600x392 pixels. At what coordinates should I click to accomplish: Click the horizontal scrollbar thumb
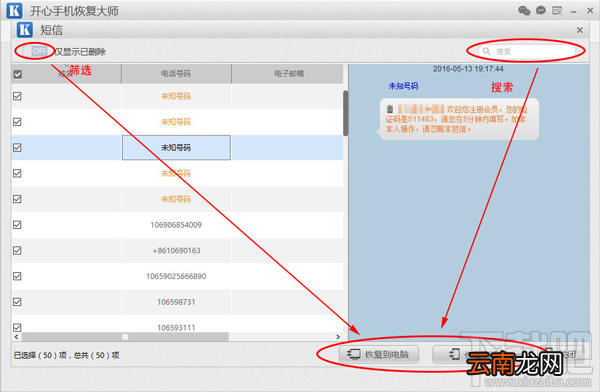[125, 337]
